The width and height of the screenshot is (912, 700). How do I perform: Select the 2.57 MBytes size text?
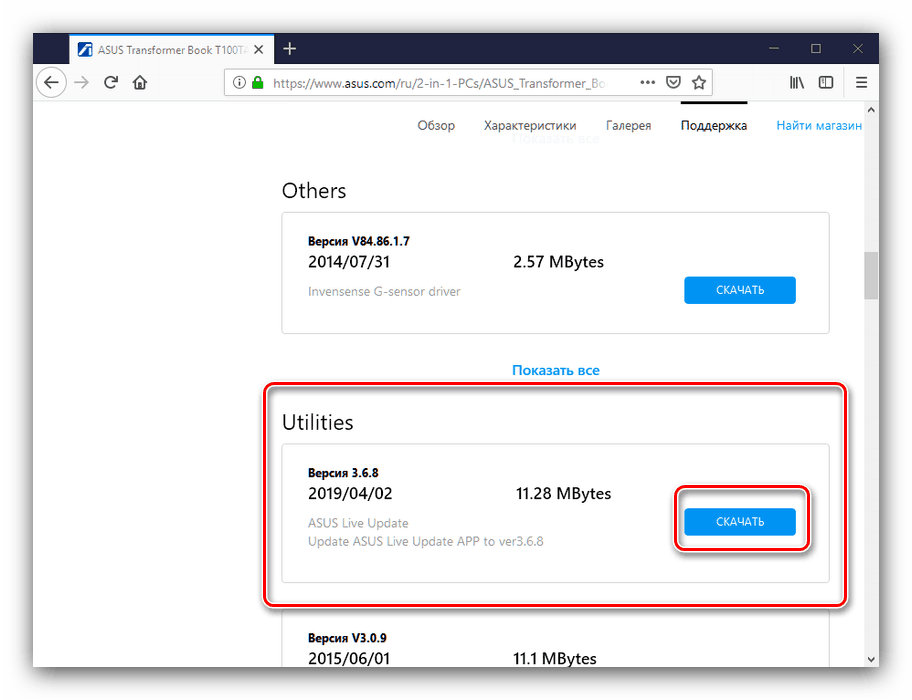click(558, 262)
